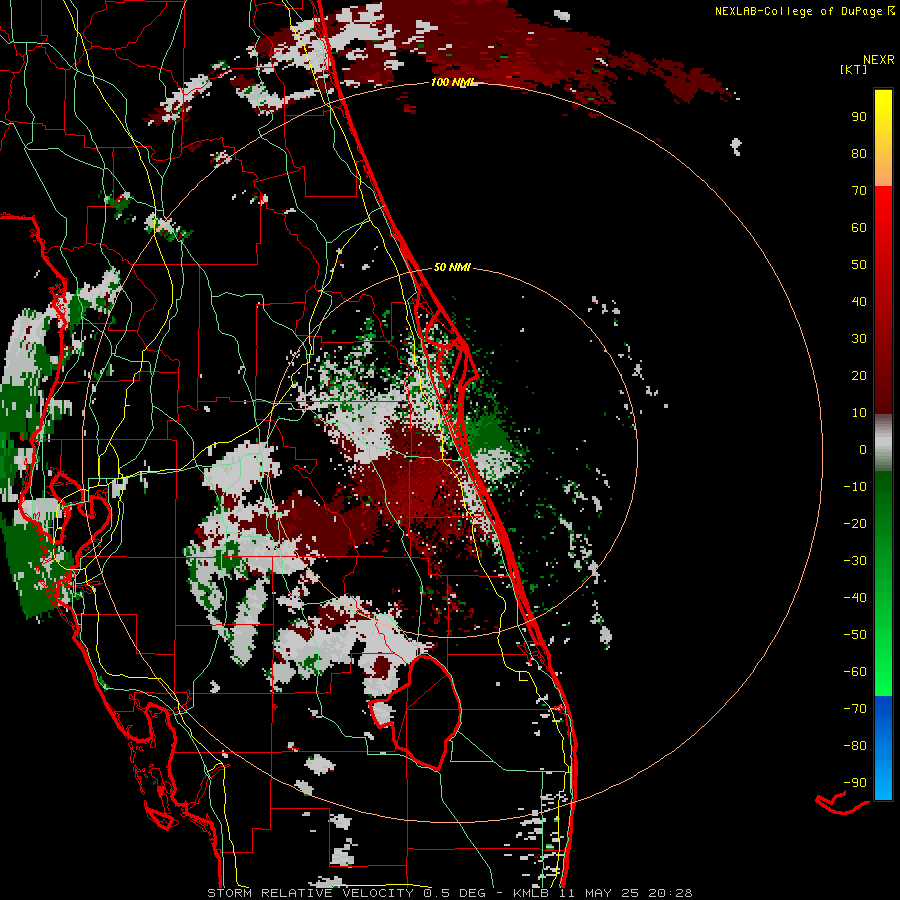900x900 pixels.
Task: Click the 90 knot label on scale
Action: (x=859, y=117)
